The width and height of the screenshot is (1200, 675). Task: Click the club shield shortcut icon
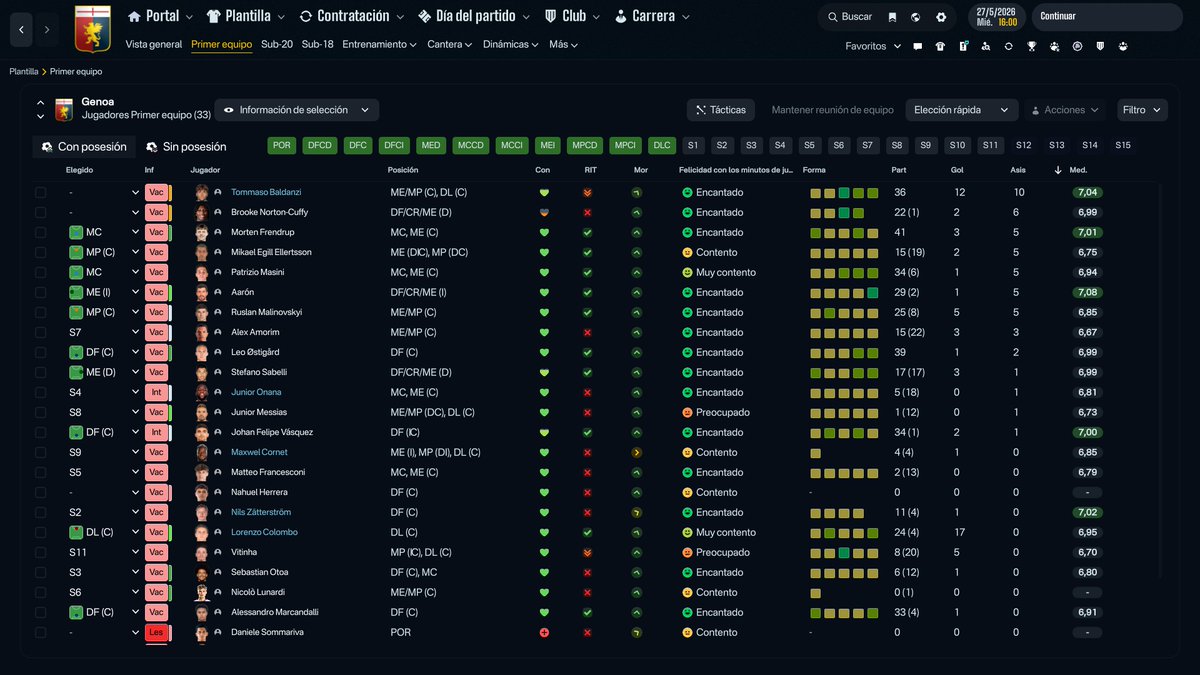click(x=1100, y=46)
